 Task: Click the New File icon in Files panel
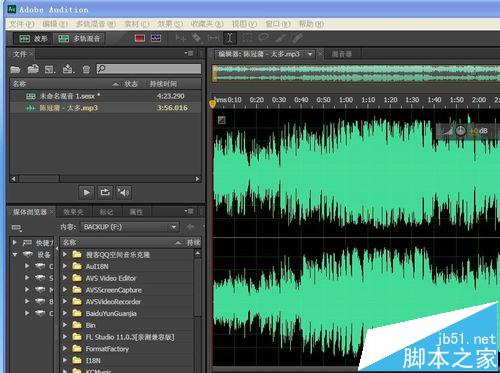point(50,69)
